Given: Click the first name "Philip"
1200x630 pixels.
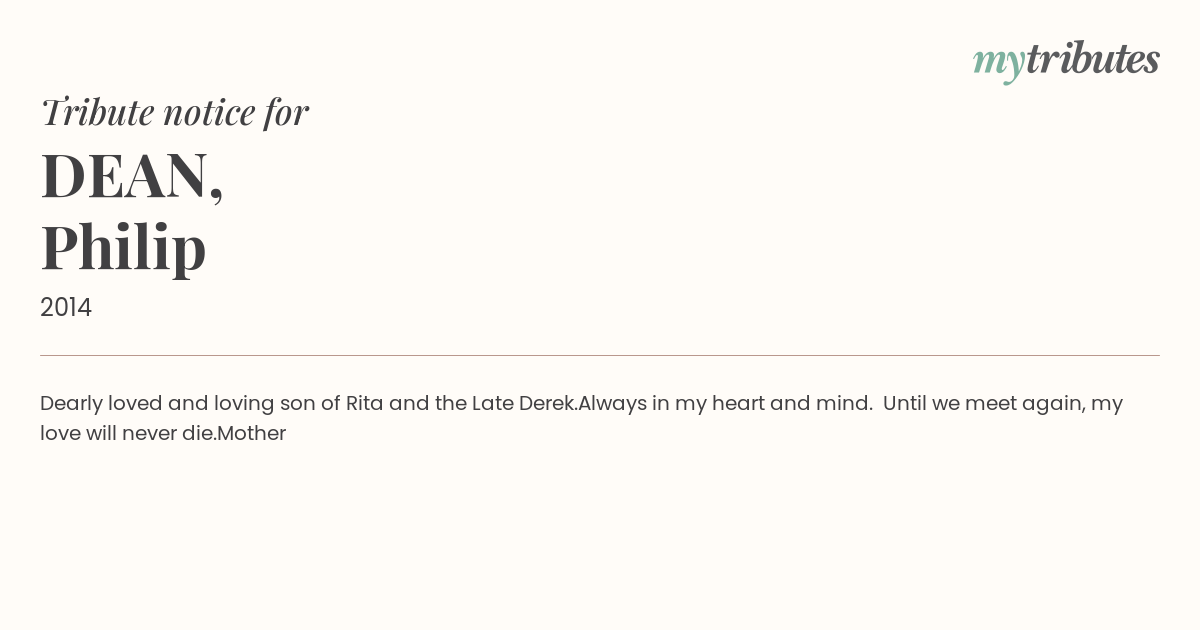Looking at the screenshot, I should click(123, 247).
